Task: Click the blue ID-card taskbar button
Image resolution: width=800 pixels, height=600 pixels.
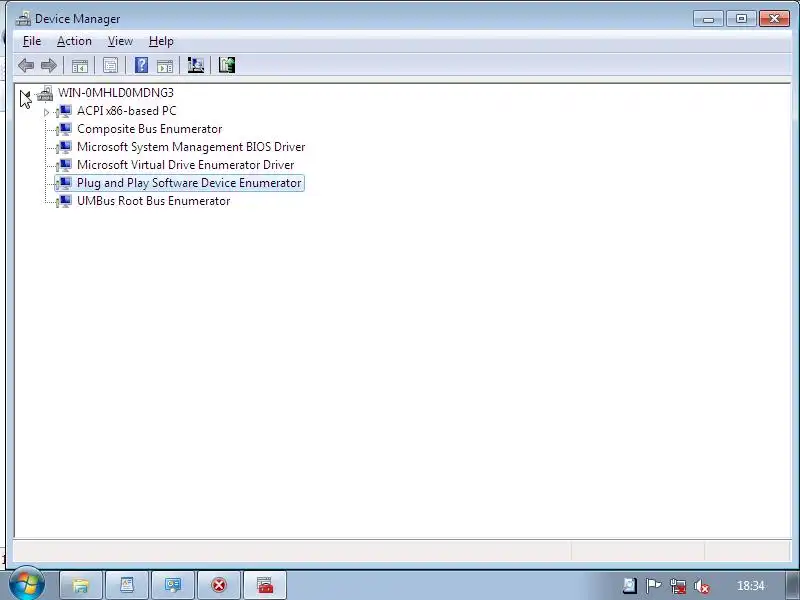Action: (x=172, y=585)
